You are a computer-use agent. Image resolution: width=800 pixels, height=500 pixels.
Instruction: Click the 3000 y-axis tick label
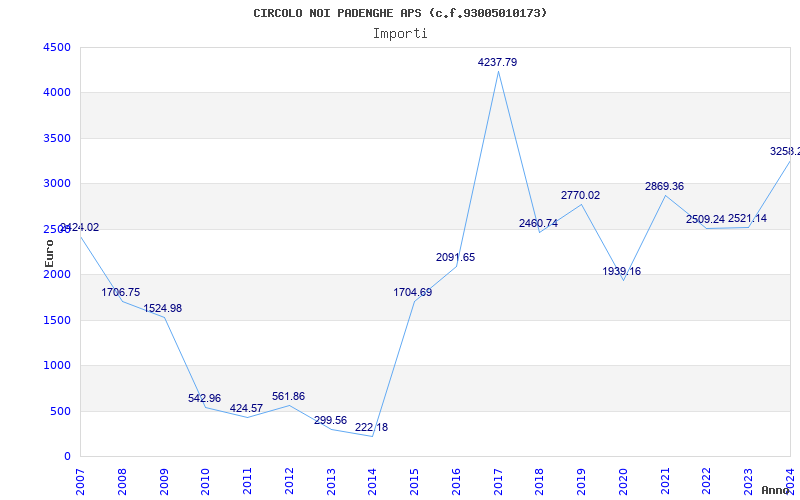(57, 184)
